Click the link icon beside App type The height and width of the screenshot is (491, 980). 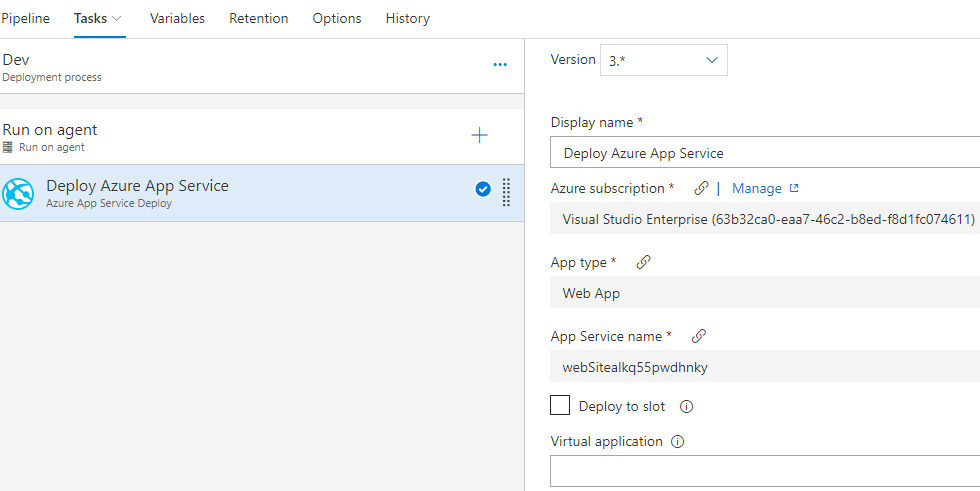coord(643,262)
